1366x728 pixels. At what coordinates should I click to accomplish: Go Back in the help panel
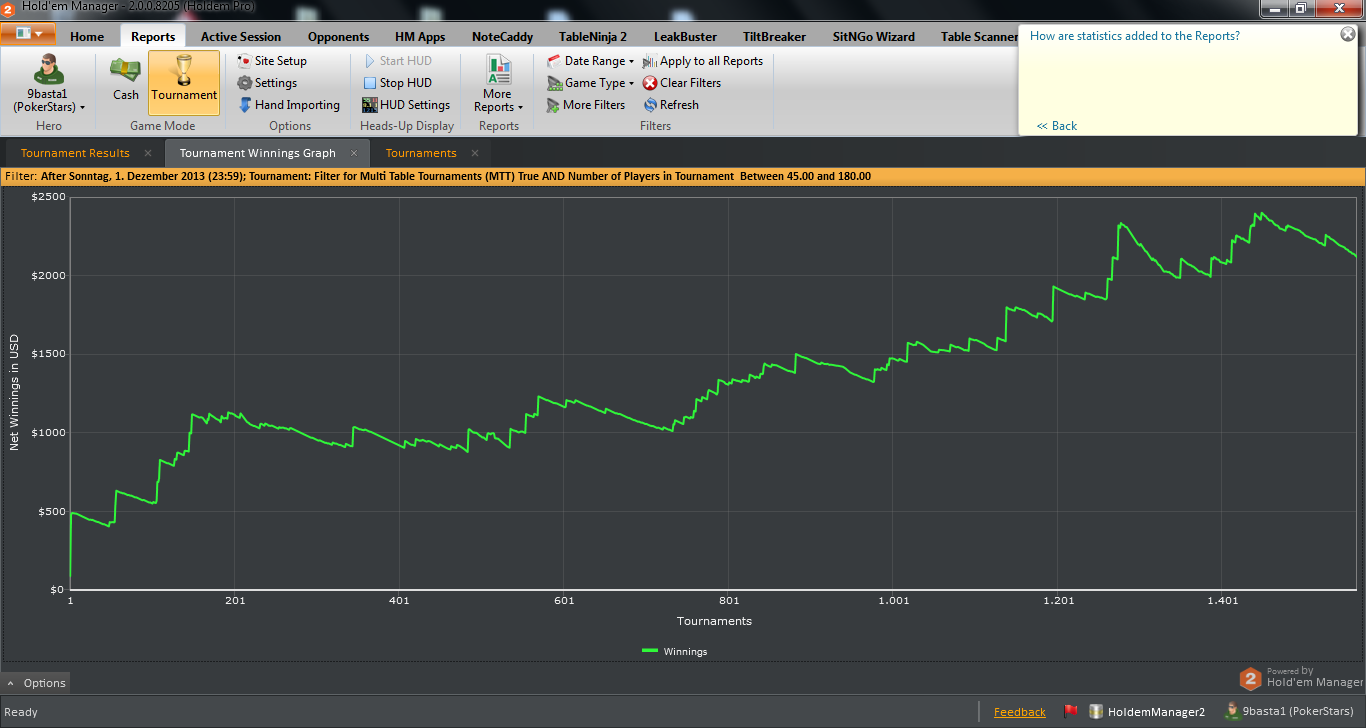coord(1057,126)
